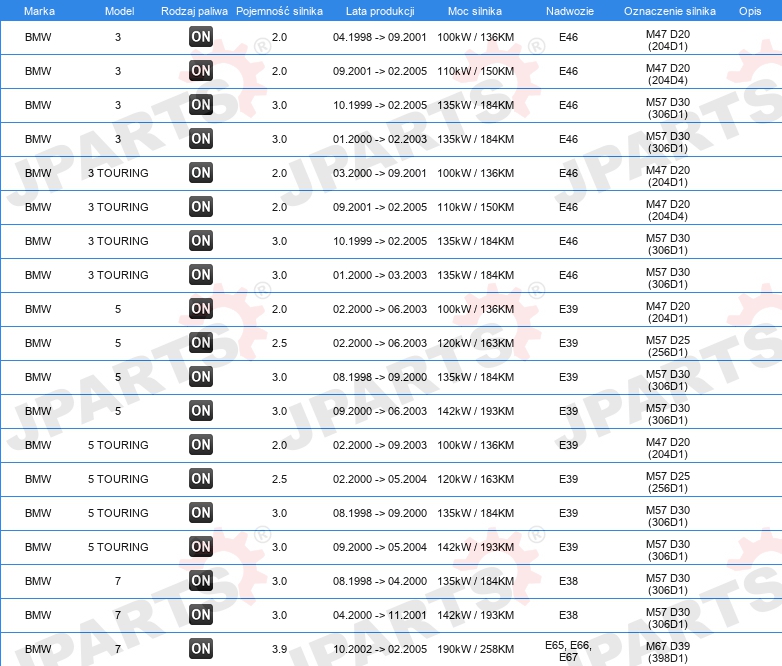
Task: Click the ON diesel icon for BMW 3 136KM
Action: click(x=201, y=36)
